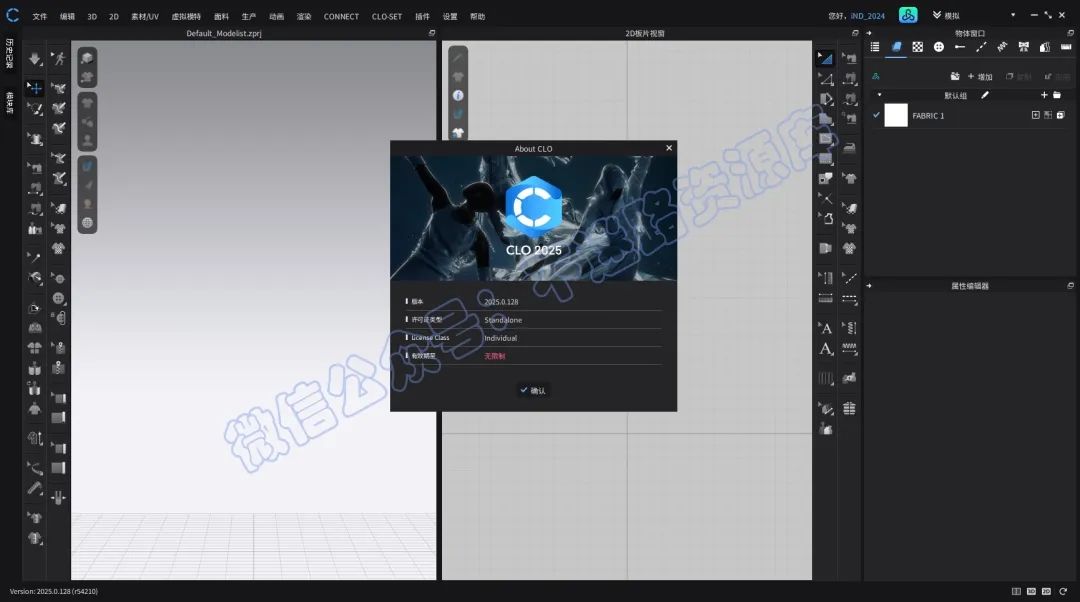Click the 2025.0.128 version value in dialog

click(501, 302)
